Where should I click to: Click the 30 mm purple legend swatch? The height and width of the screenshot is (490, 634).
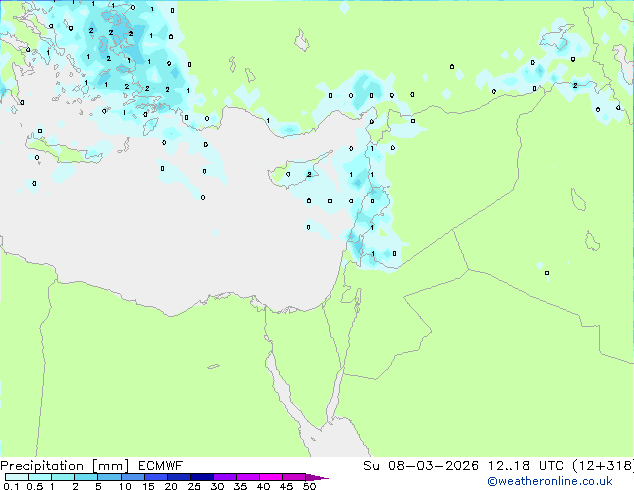(225, 477)
